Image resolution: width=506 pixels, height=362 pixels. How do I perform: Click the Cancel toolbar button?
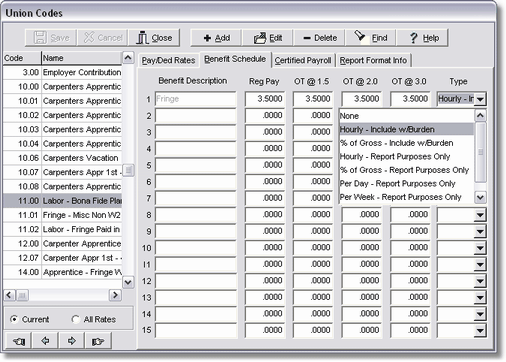tap(103, 38)
